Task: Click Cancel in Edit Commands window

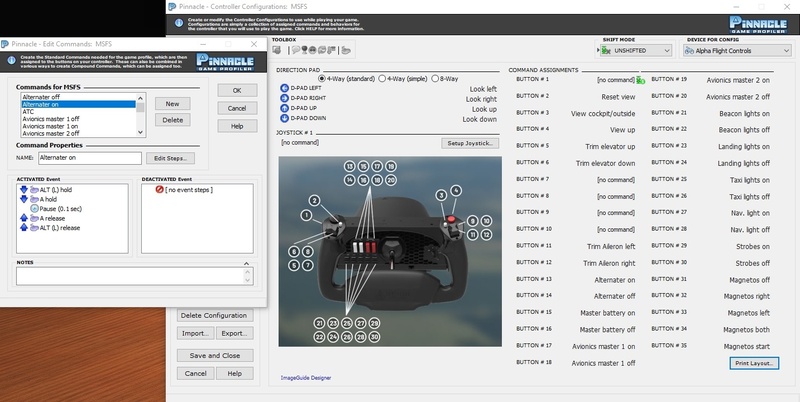Action: [x=237, y=108]
